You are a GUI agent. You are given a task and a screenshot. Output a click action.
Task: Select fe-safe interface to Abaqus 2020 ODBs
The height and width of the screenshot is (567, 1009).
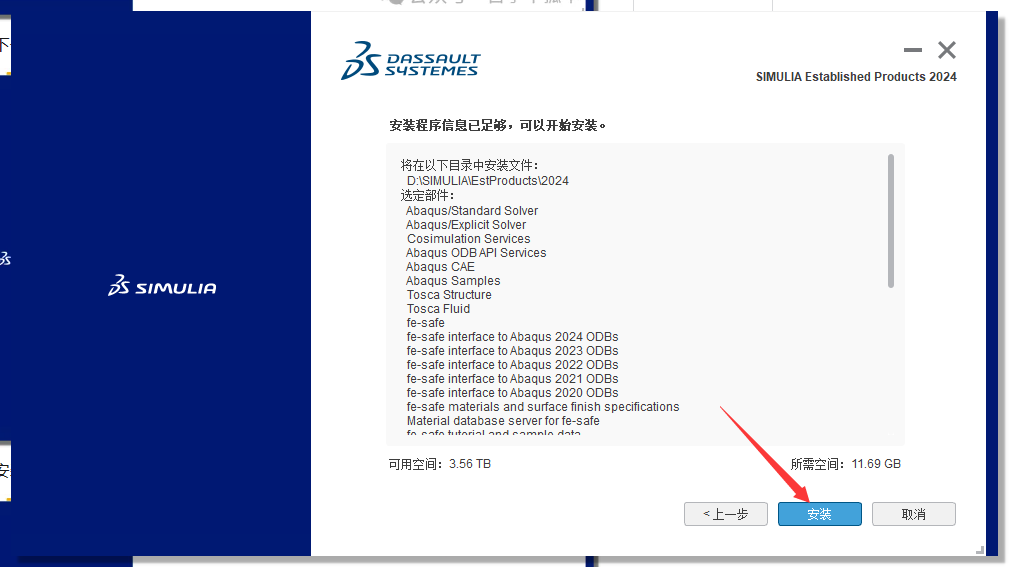[512, 393]
